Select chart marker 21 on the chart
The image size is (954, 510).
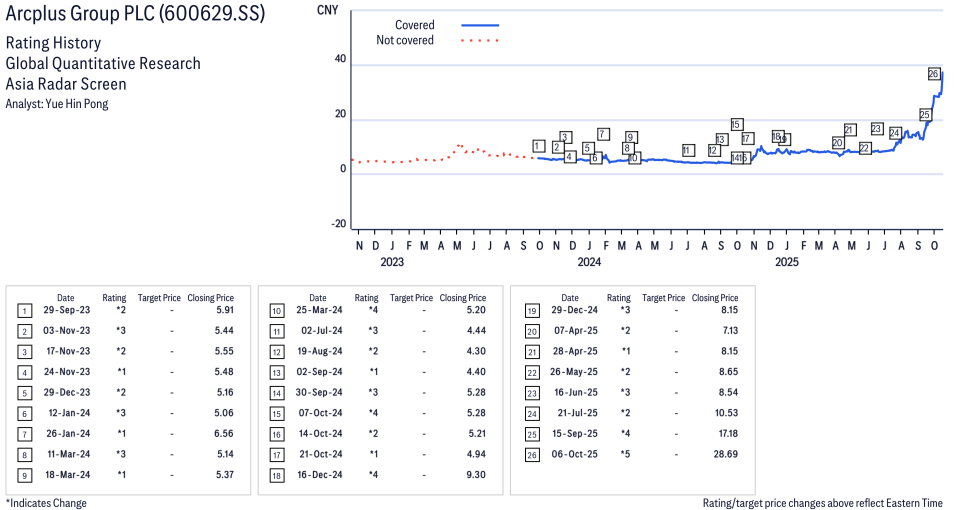click(x=849, y=130)
